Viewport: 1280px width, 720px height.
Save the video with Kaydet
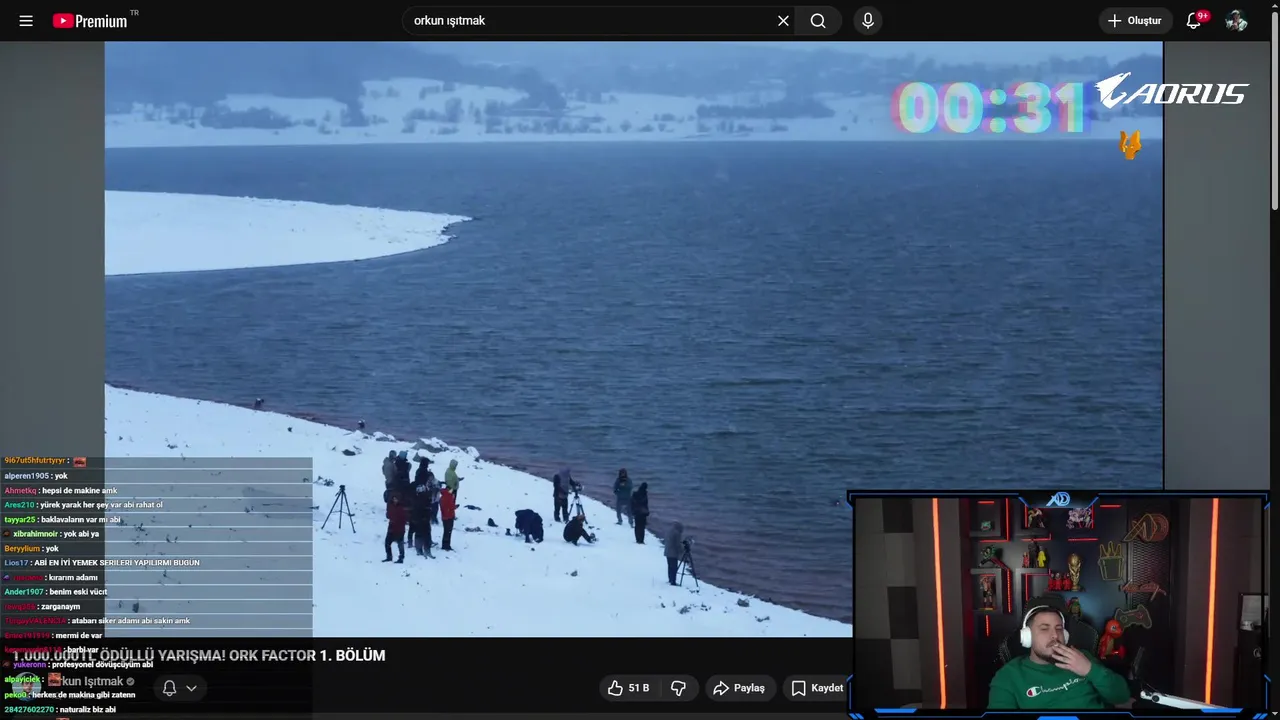pos(817,688)
